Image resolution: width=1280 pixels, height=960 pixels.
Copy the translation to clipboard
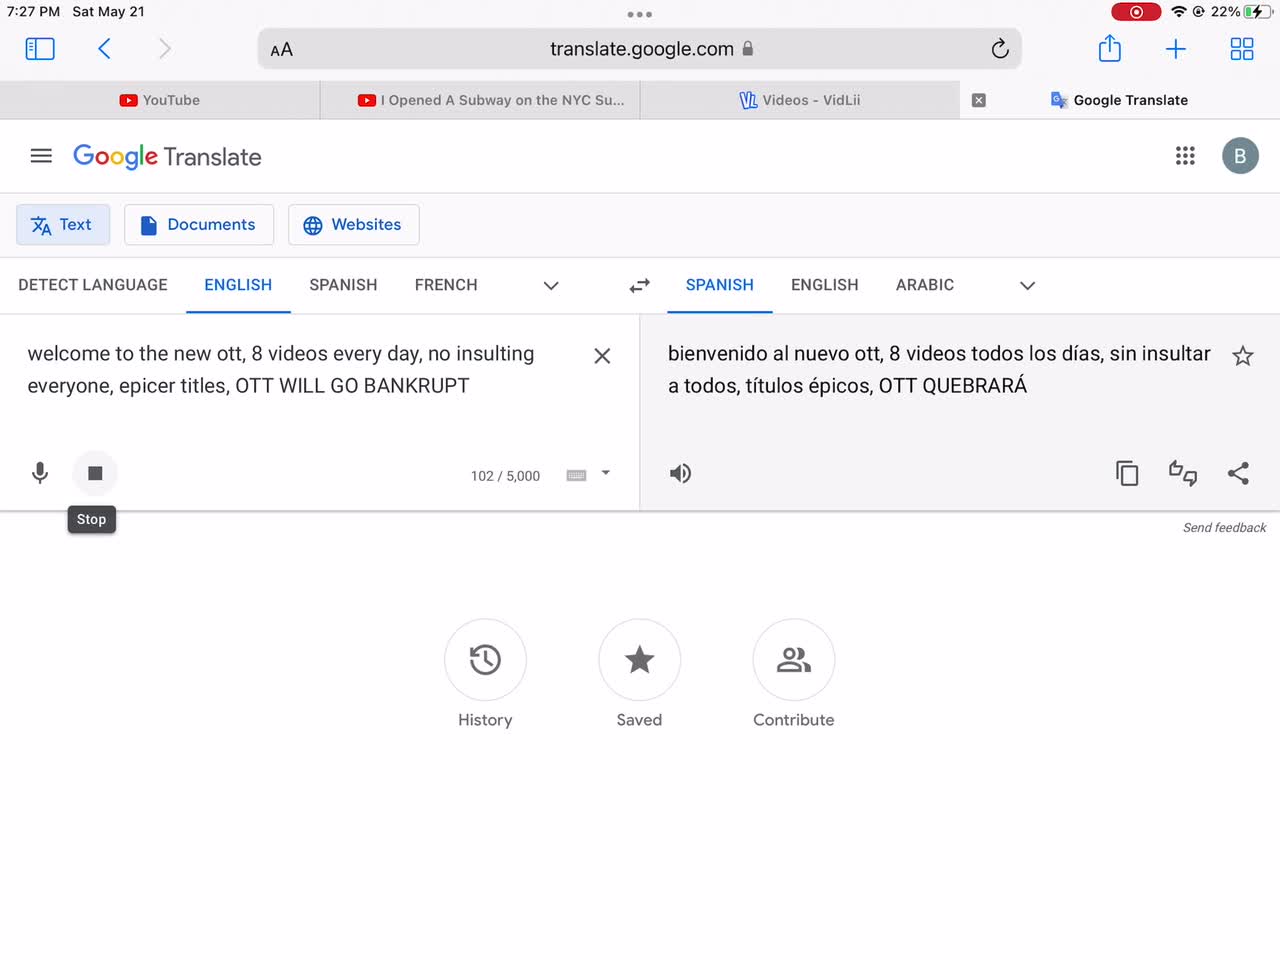point(1127,473)
